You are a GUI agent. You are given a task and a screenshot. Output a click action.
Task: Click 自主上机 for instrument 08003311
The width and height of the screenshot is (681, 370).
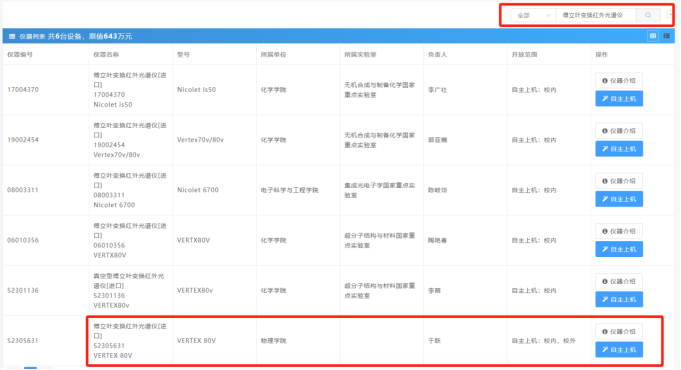tap(619, 199)
